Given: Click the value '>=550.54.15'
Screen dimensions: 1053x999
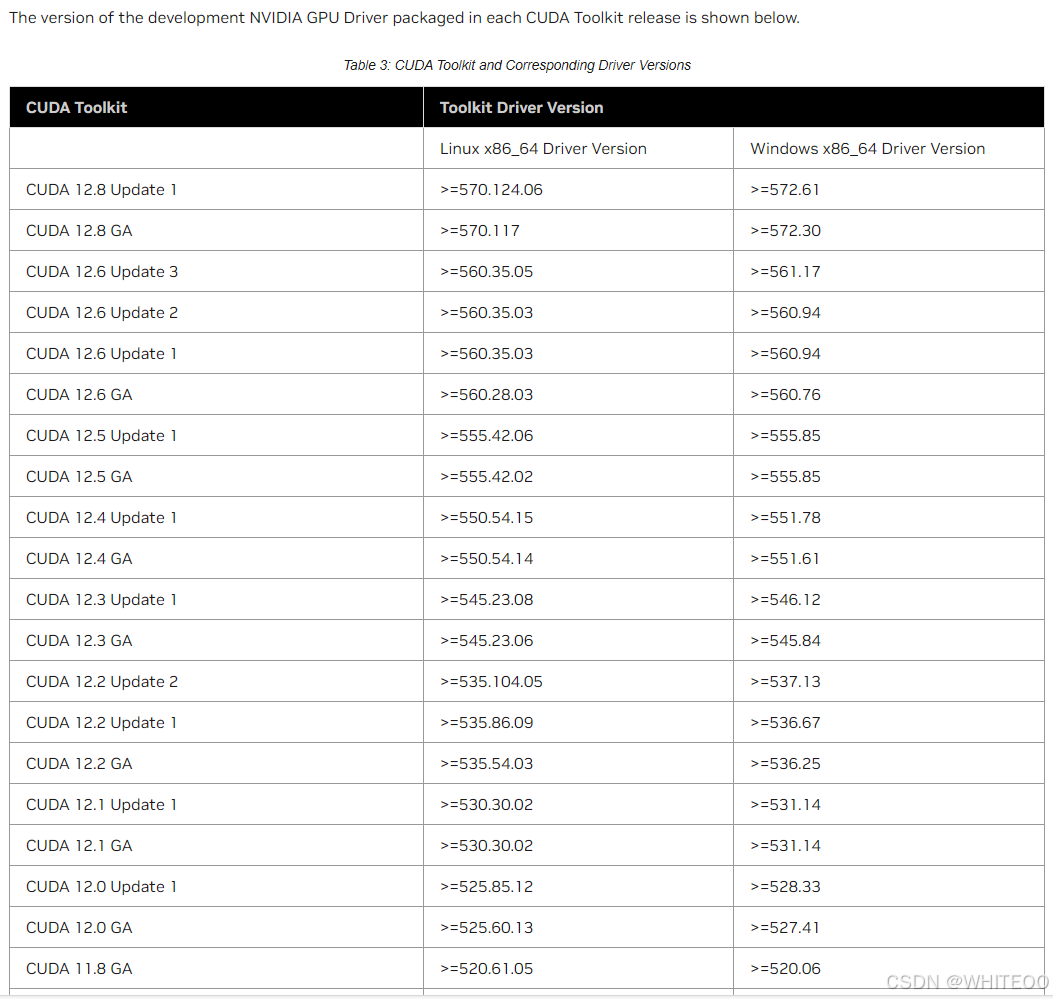Looking at the screenshot, I should (486, 517).
